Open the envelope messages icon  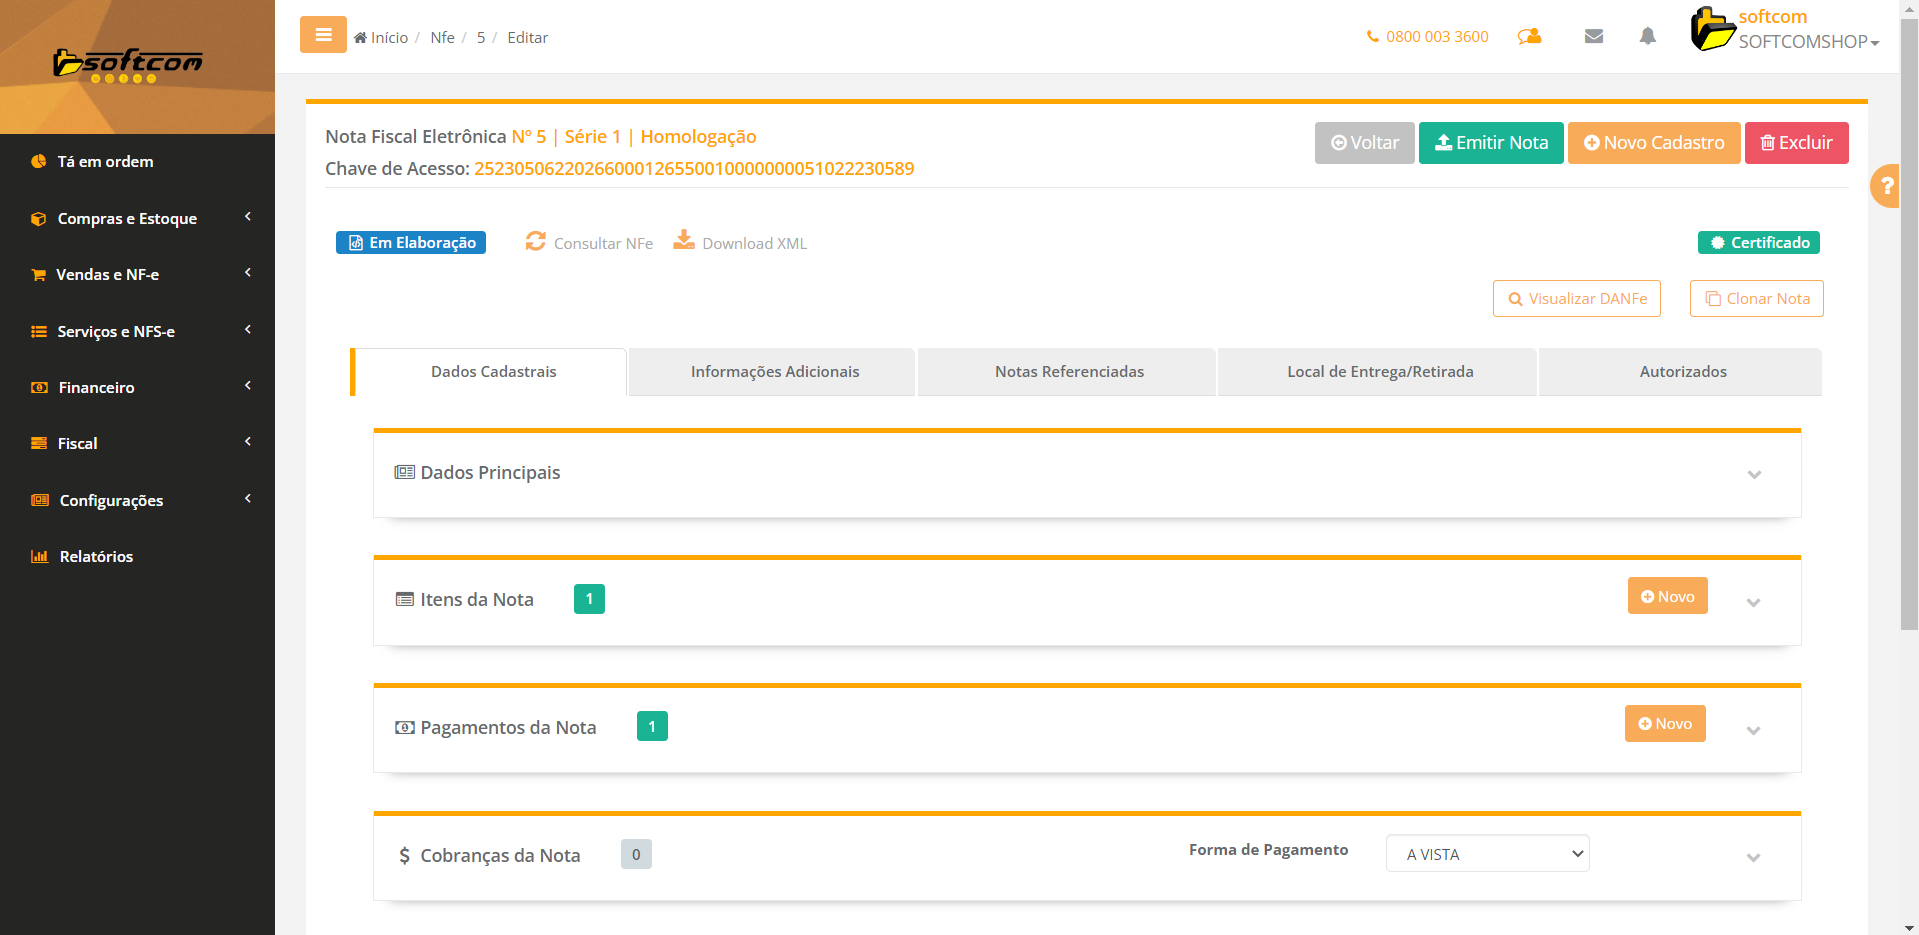tap(1594, 37)
